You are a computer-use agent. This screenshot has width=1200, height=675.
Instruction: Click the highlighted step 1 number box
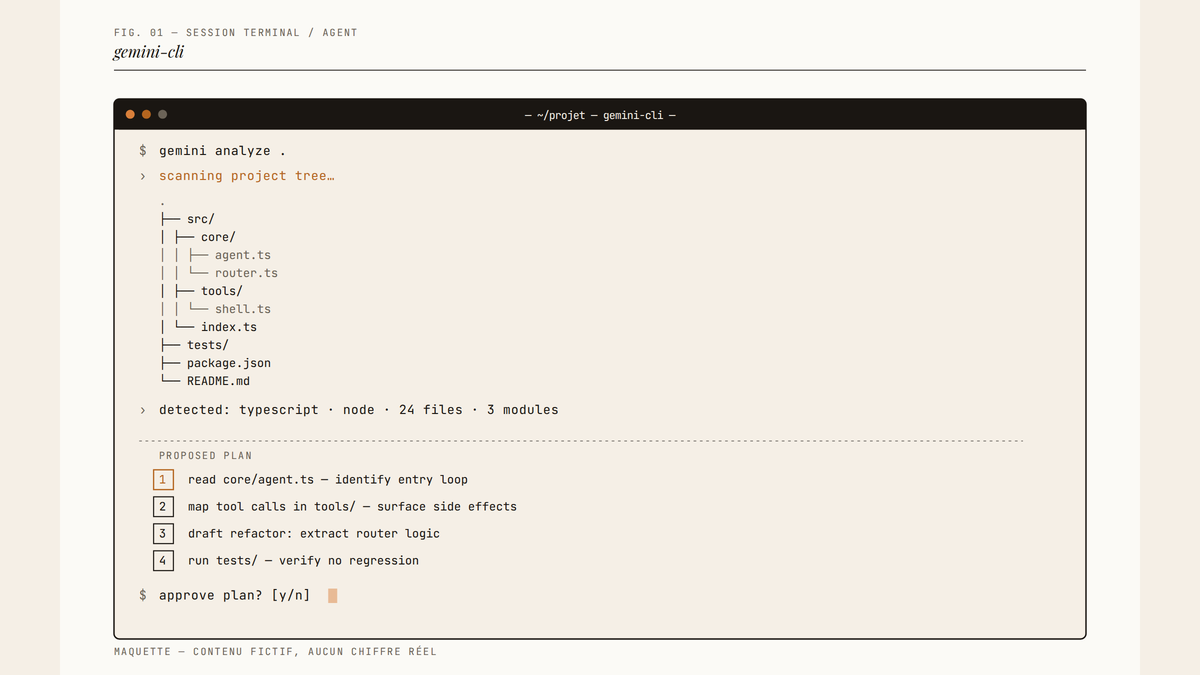(163, 479)
